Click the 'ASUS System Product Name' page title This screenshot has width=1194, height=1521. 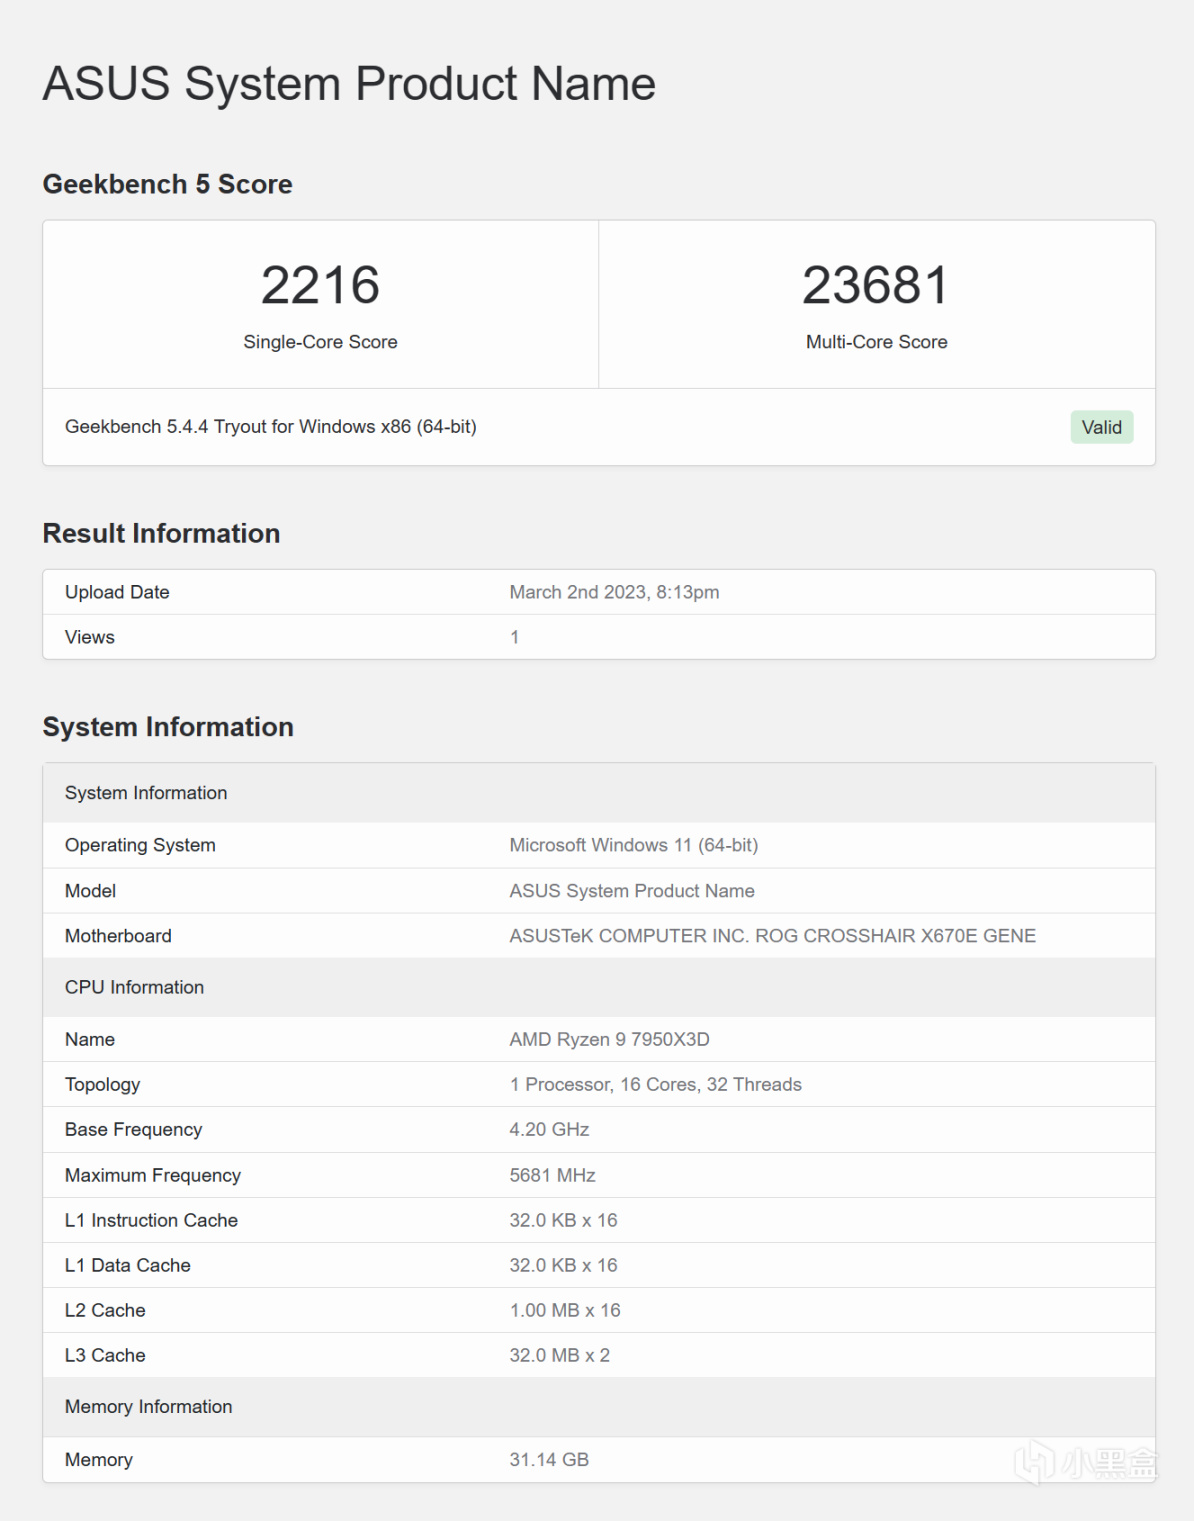pyautogui.click(x=349, y=84)
